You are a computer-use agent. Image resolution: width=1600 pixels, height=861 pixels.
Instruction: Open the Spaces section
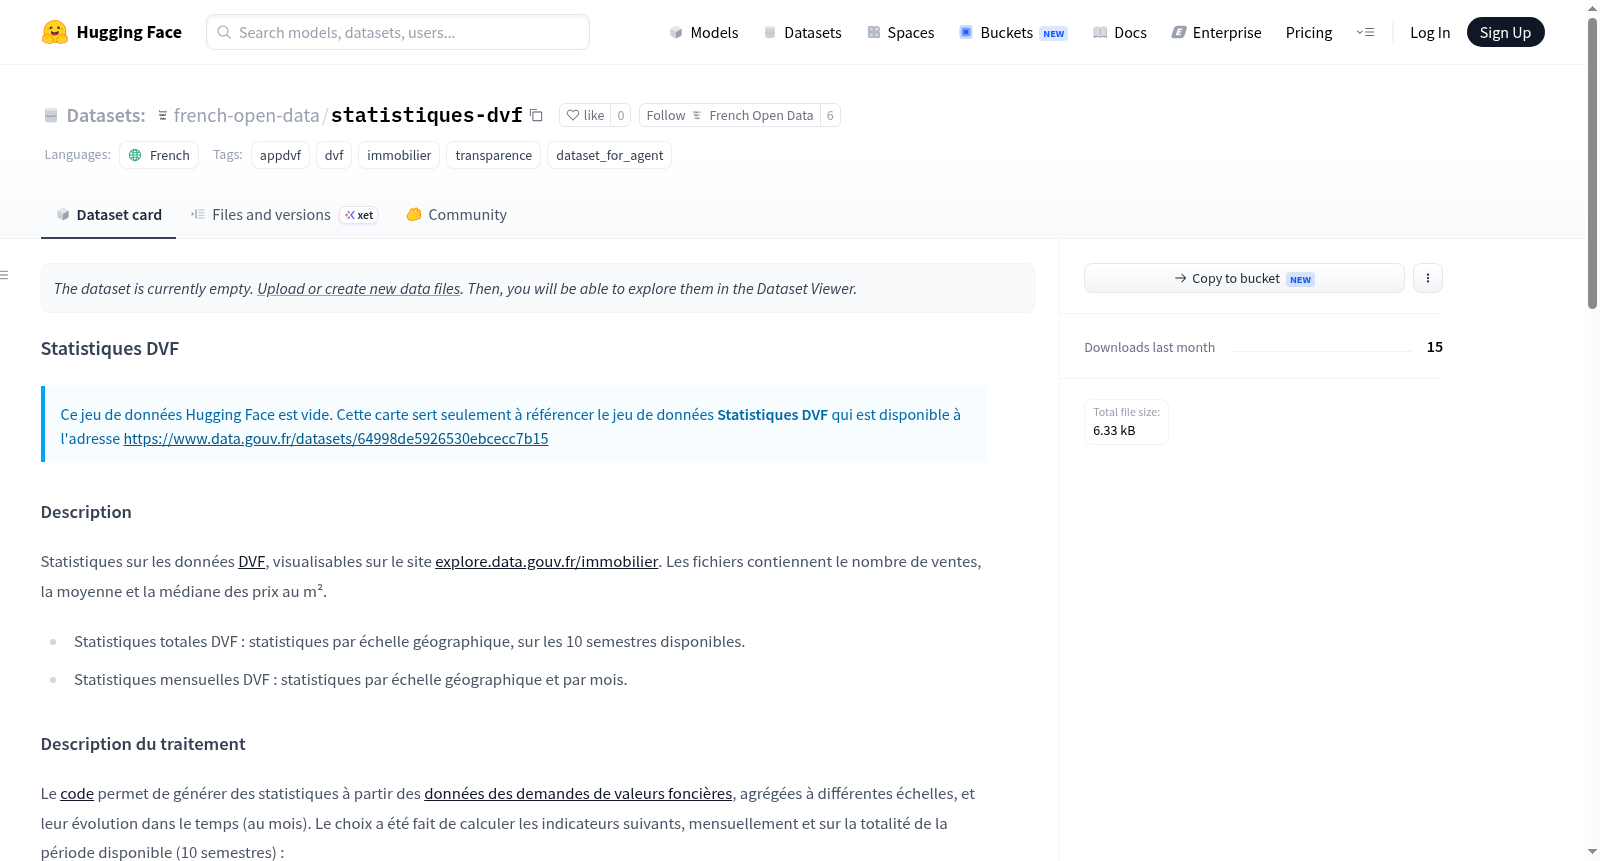[900, 32]
